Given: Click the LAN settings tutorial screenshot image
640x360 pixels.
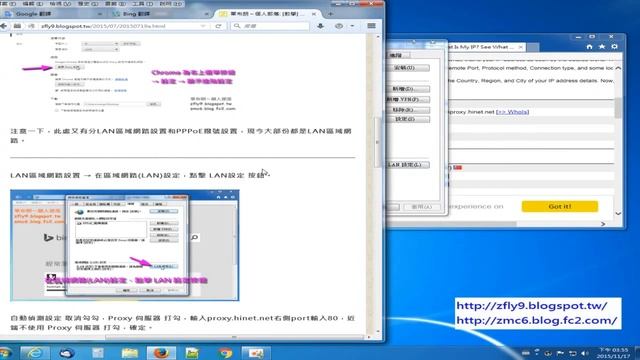Looking at the screenshot, I should 125,245.
